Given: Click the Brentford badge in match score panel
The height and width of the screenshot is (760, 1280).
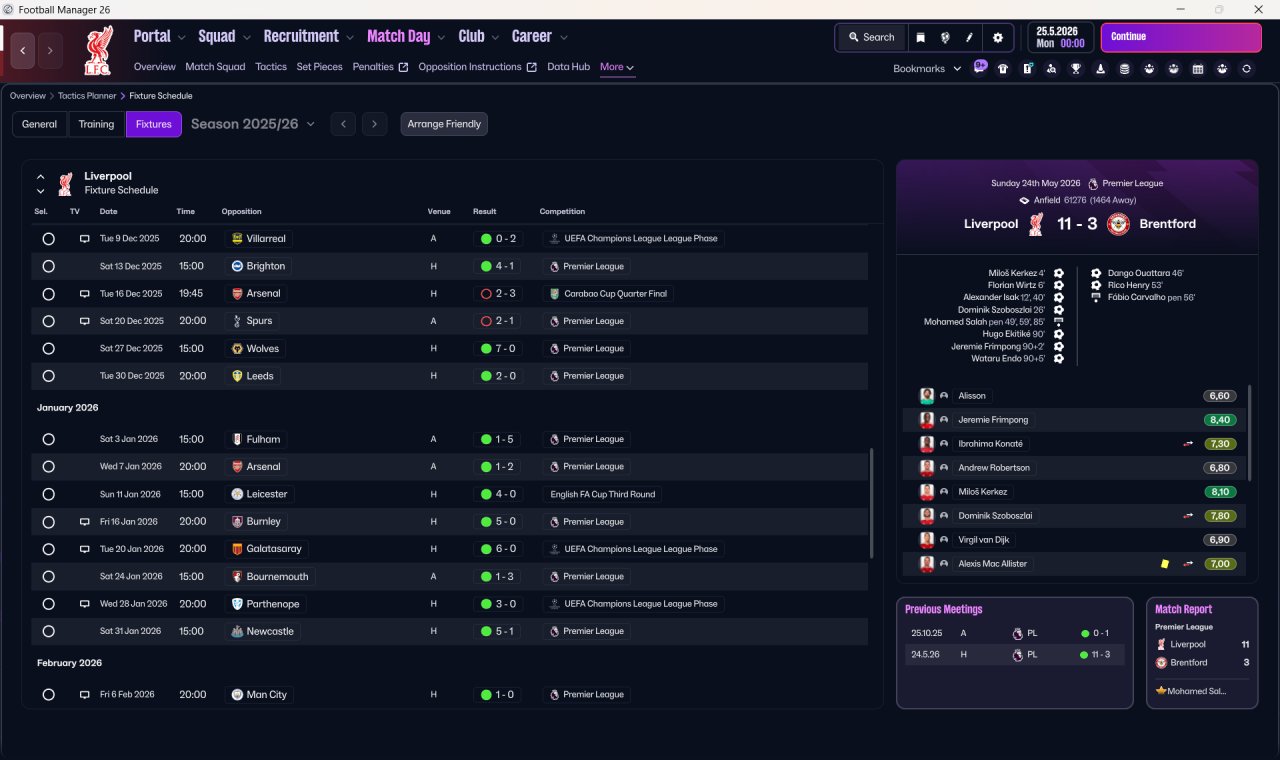Looking at the screenshot, I should 1118,224.
